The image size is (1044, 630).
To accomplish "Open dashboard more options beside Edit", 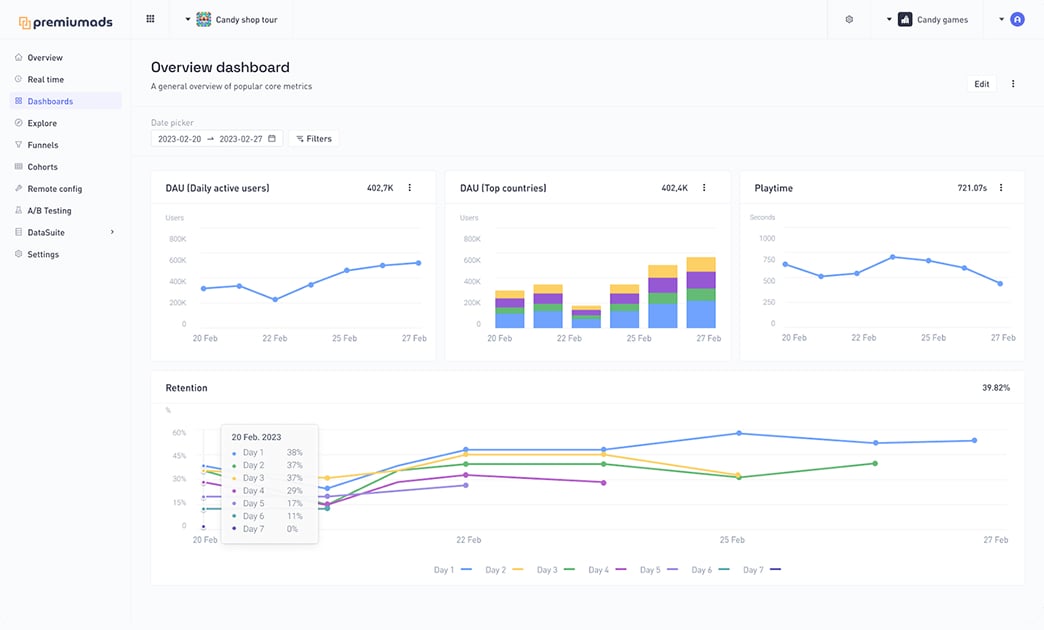I will point(1013,84).
